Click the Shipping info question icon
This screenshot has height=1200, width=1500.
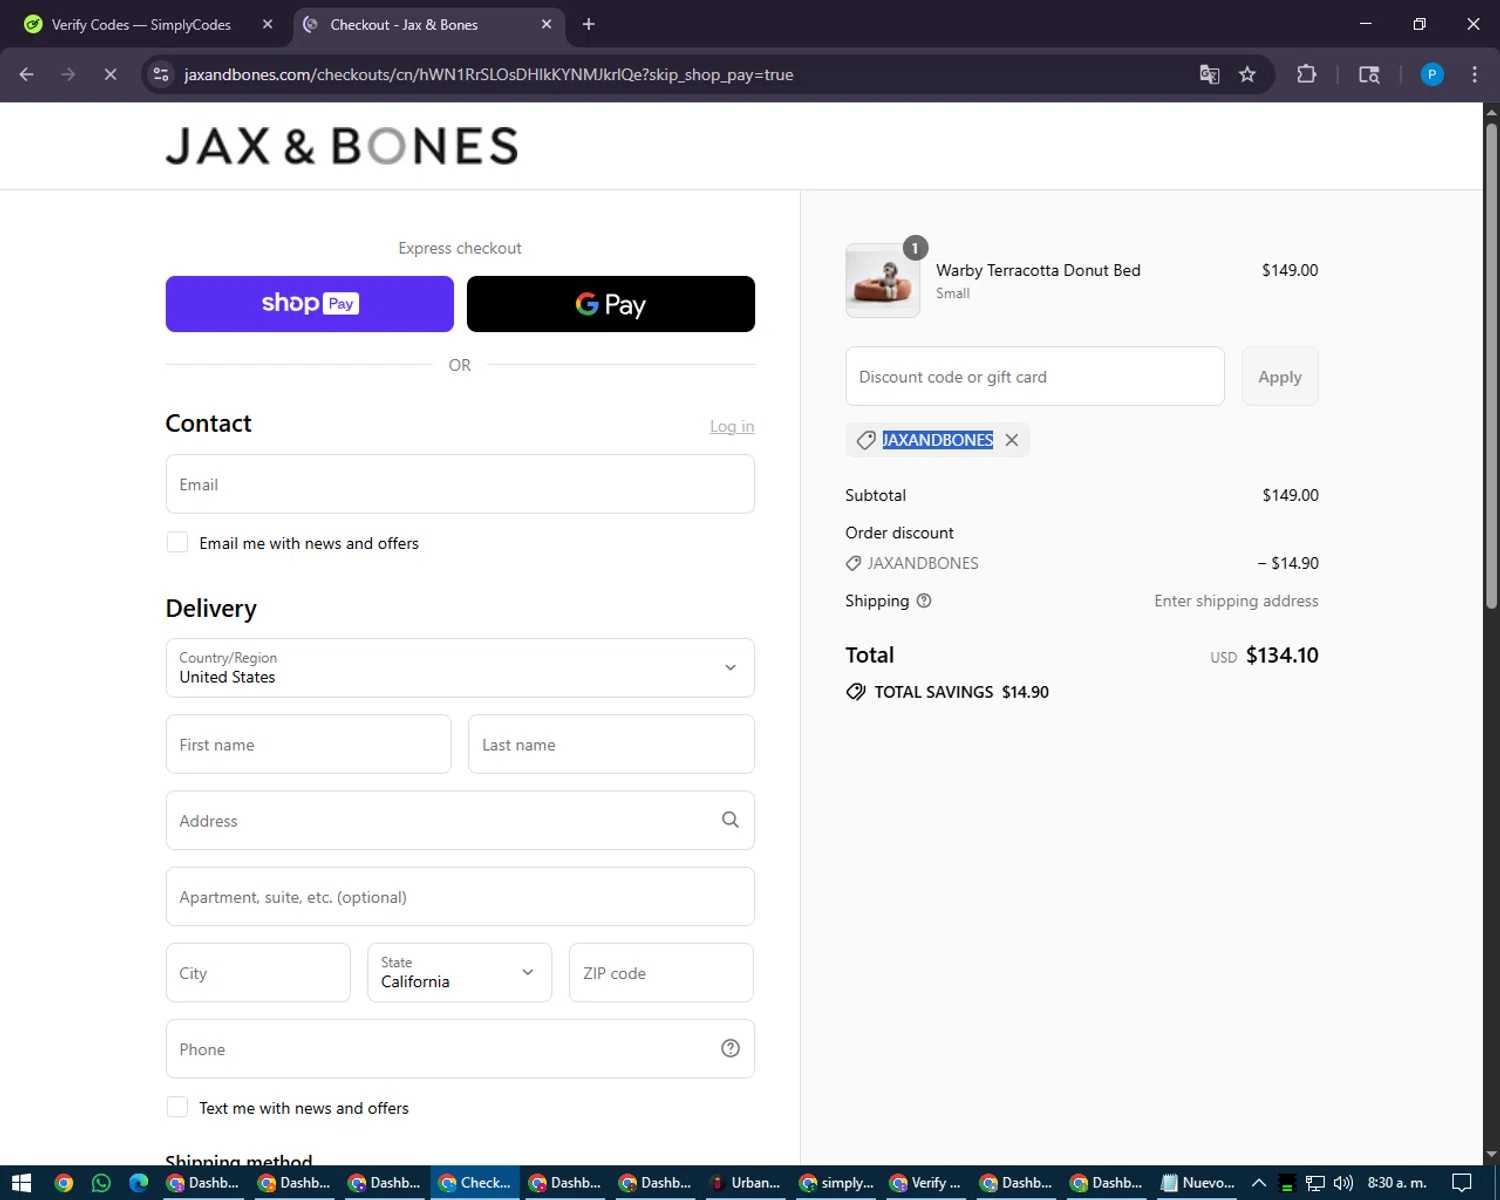[x=924, y=601]
